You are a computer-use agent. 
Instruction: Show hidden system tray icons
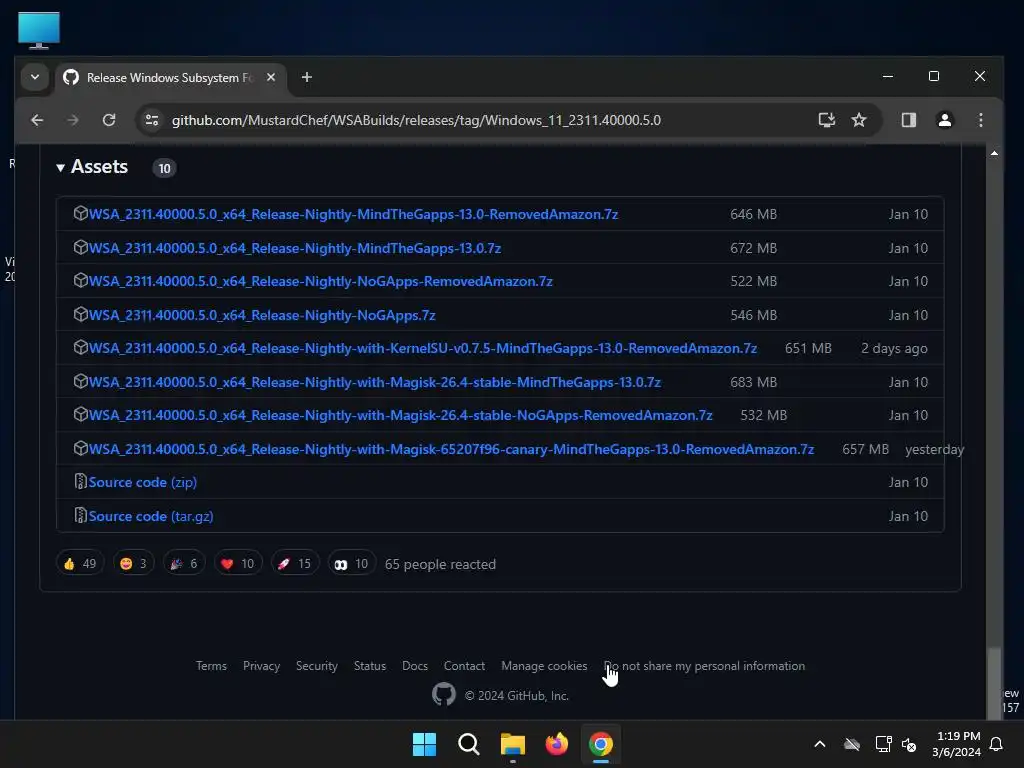(x=820, y=744)
